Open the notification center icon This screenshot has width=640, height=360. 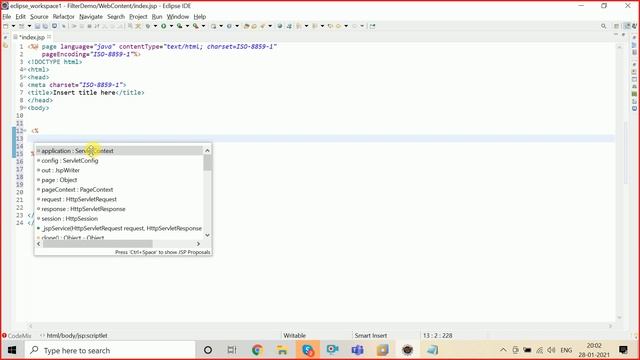[x=623, y=350]
